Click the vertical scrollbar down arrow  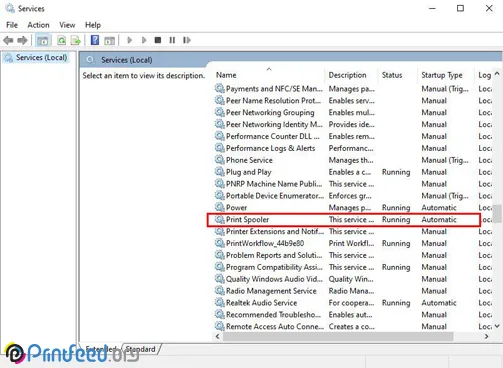[x=497, y=326]
